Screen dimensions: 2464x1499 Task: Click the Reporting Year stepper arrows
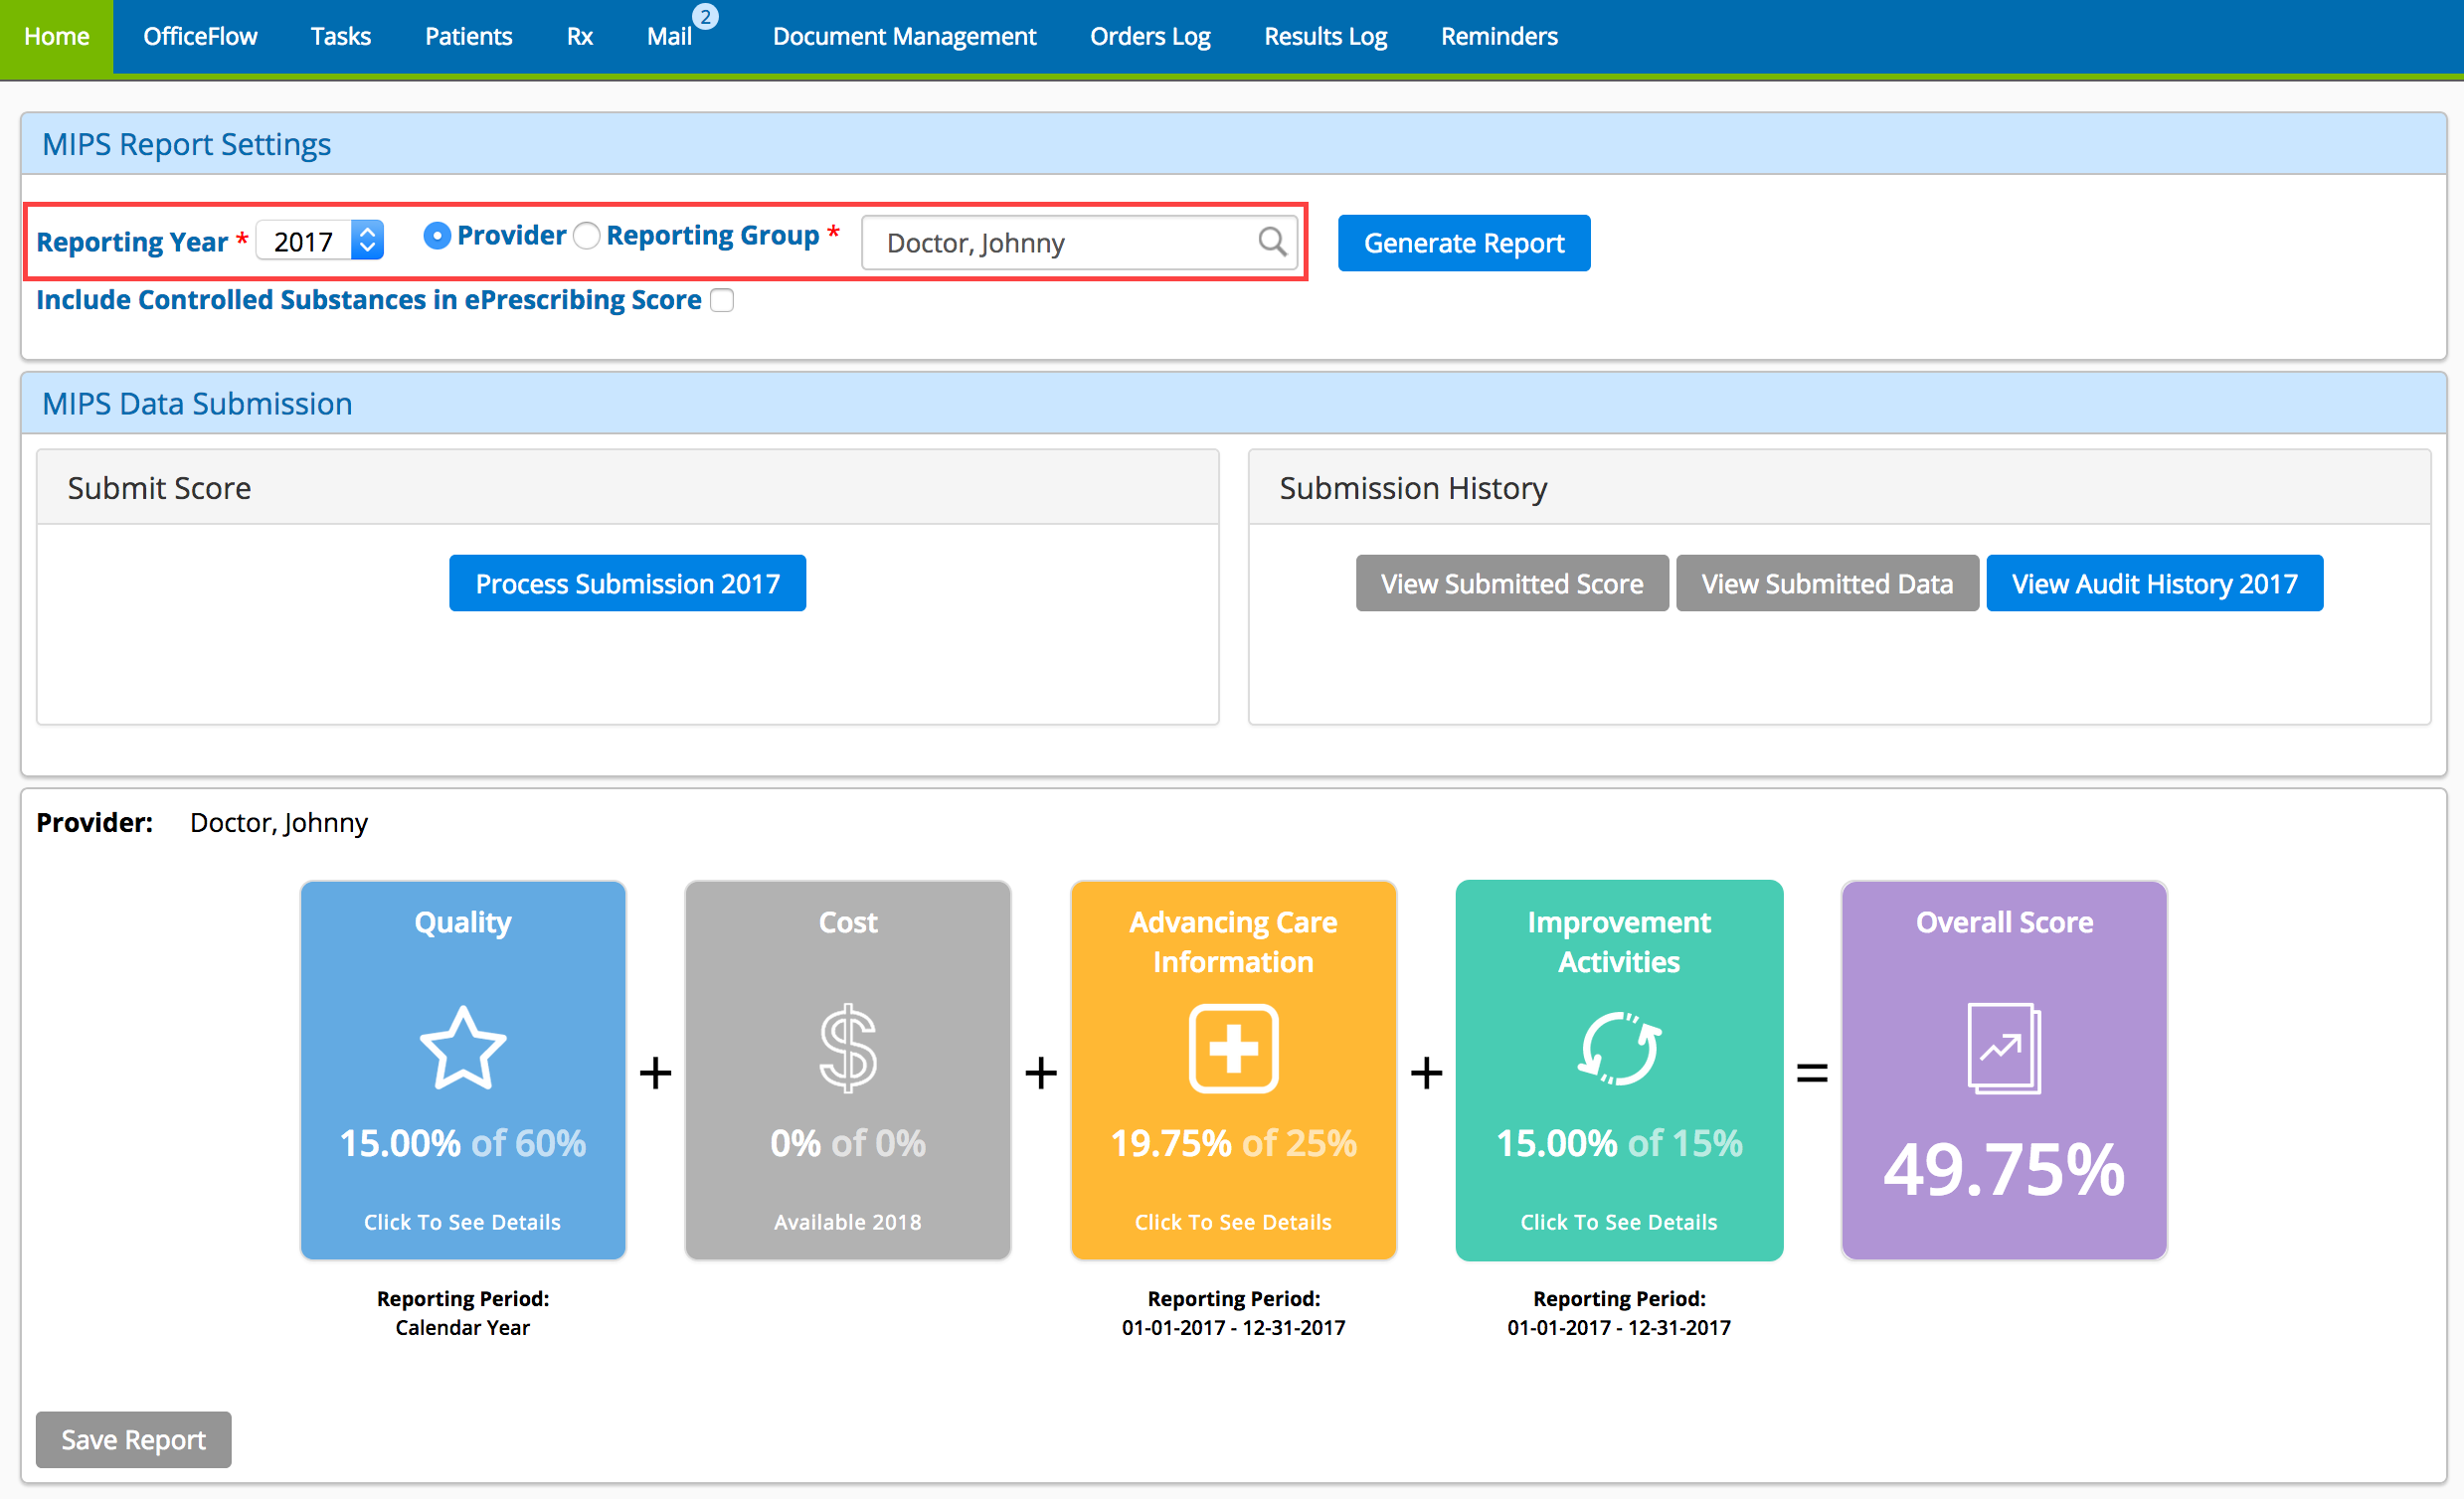[x=367, y=240]
